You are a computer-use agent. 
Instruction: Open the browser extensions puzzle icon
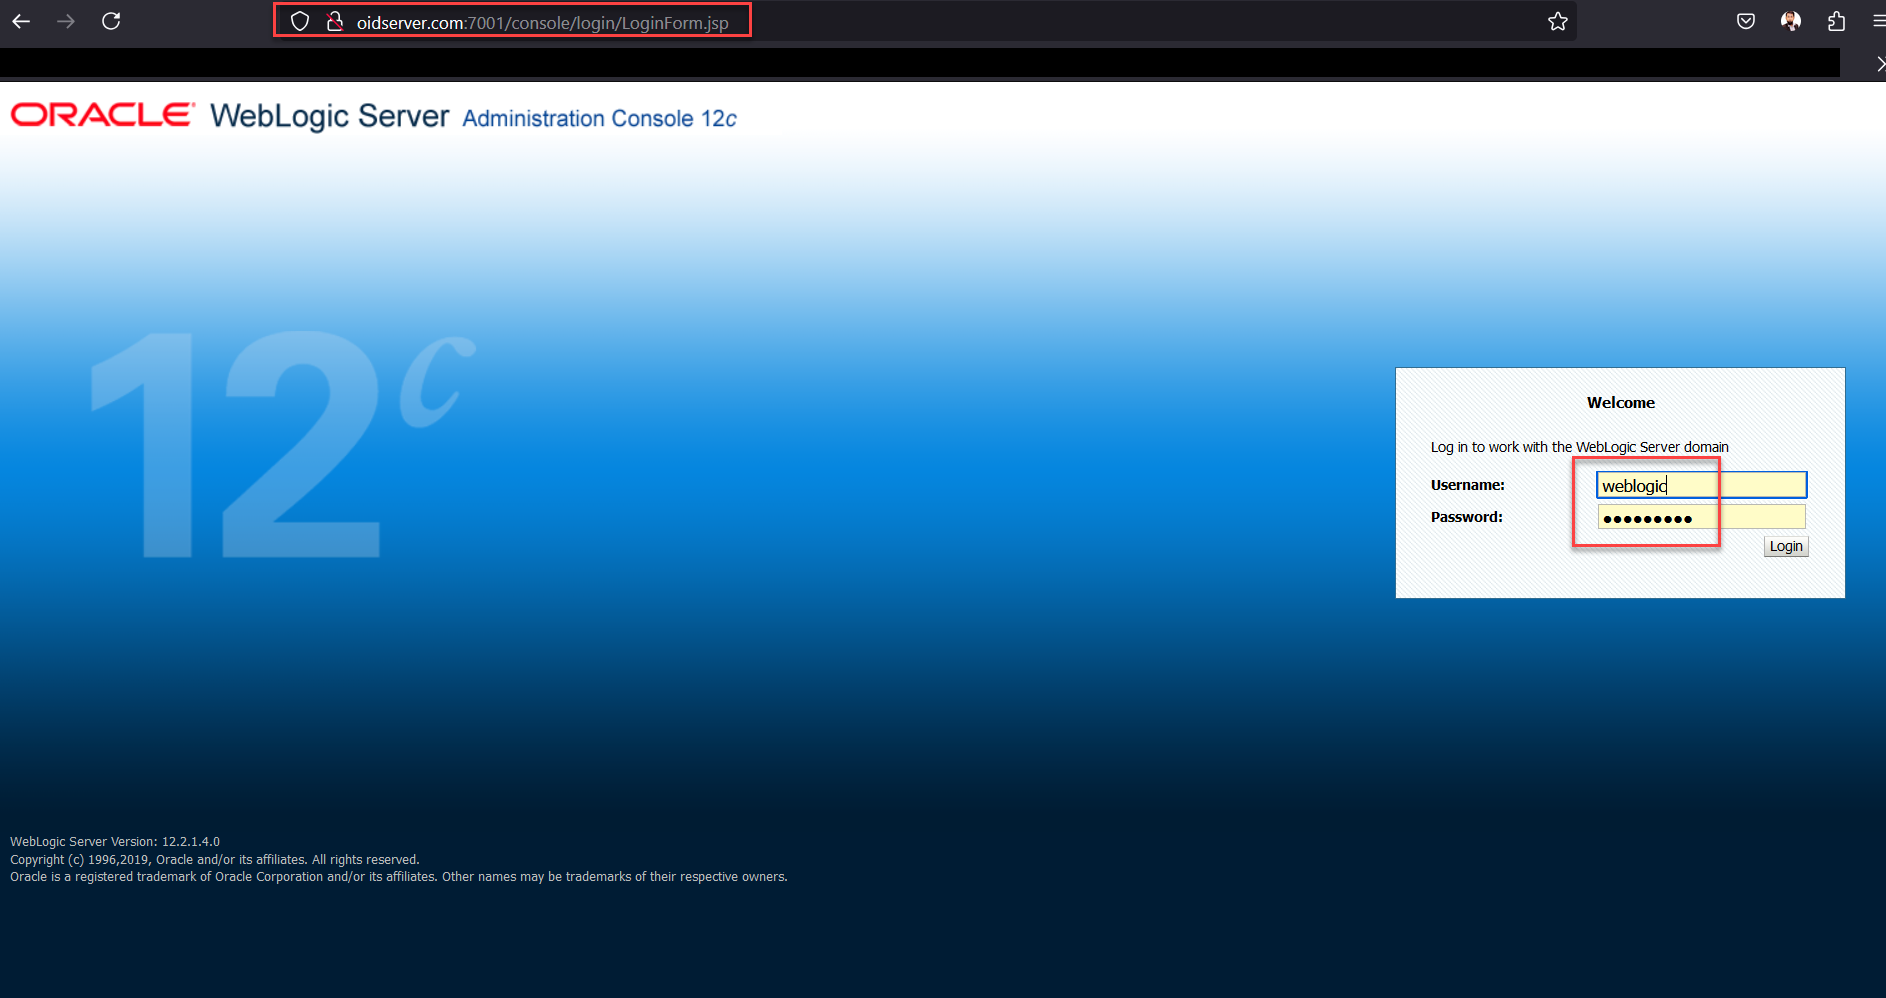pyautogui.click(x=1836, y=21)
